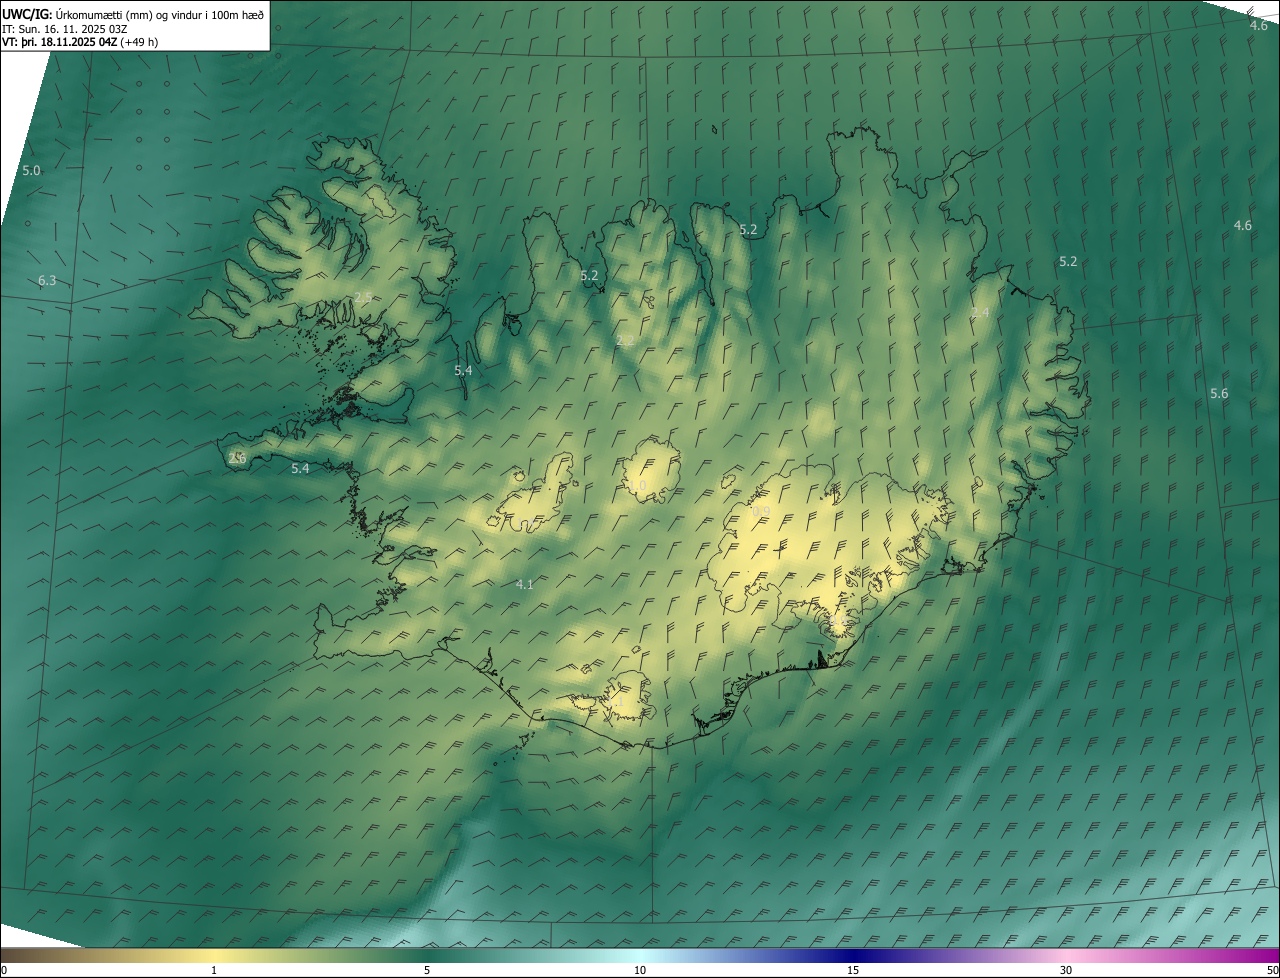Click the '5.6' value label on the map

click(1219, 394)
